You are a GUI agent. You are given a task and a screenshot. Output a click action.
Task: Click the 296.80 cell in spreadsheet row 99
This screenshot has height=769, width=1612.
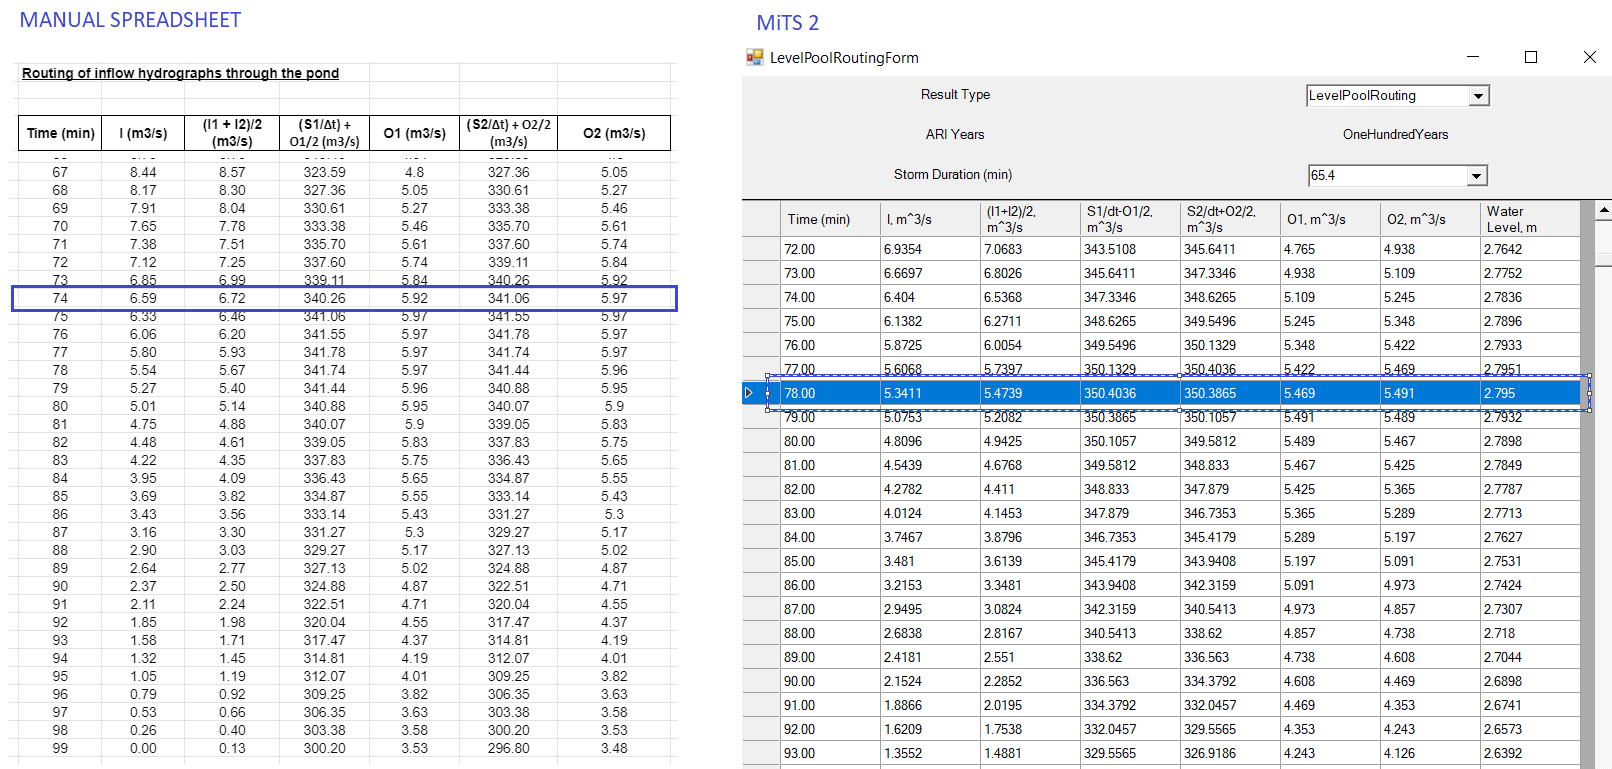pos(508,748)
